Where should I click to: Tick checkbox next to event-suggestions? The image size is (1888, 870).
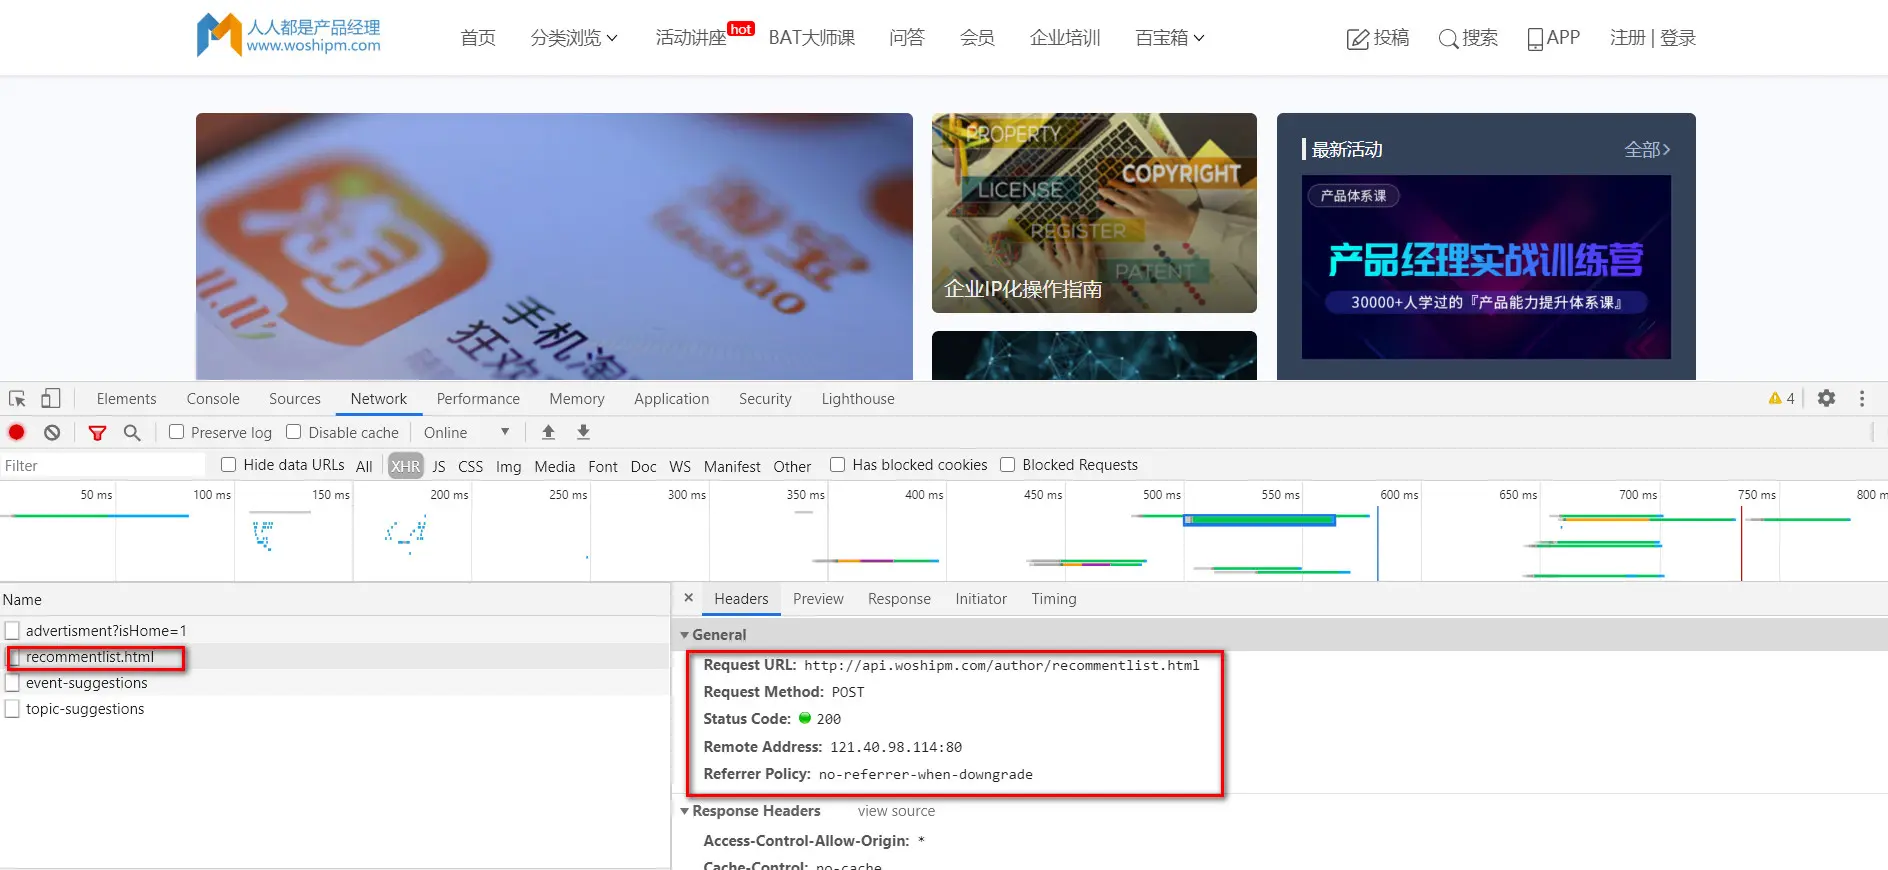(12, 683)
